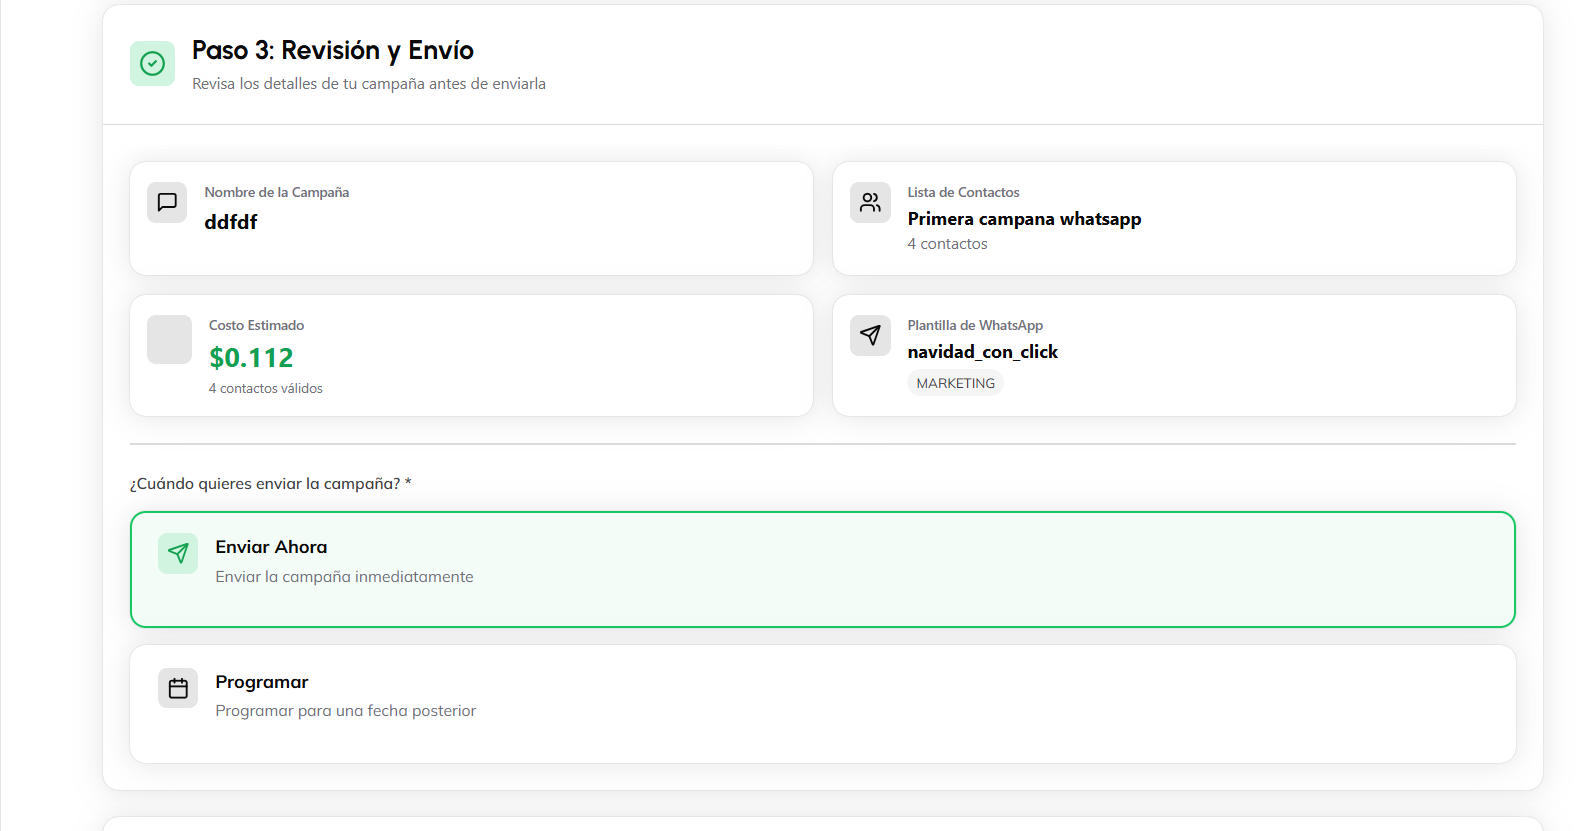Click the campaign name value ddfdf

click(231, 222)
